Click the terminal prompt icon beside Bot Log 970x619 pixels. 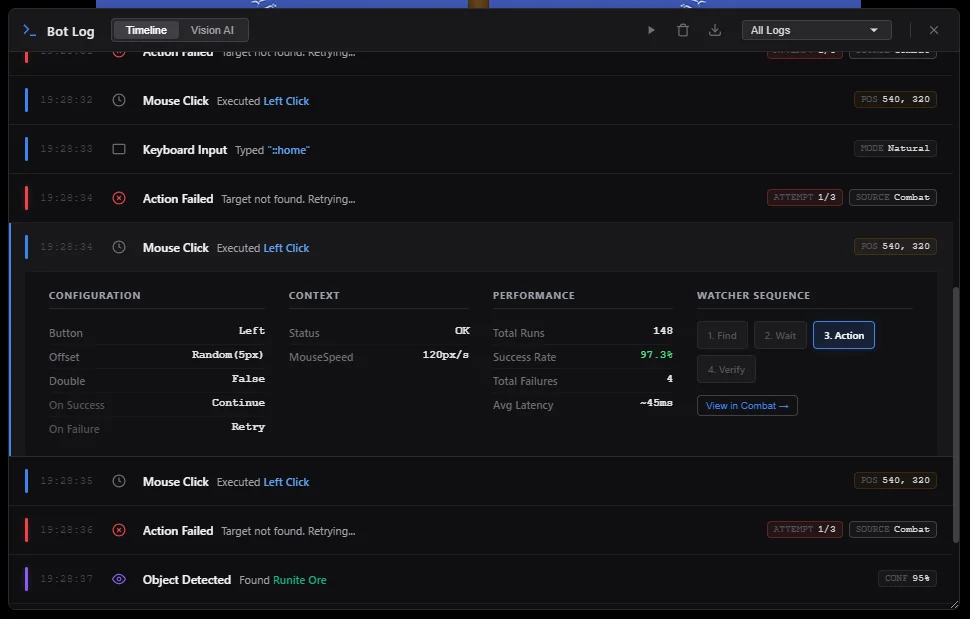click(29, 30)
